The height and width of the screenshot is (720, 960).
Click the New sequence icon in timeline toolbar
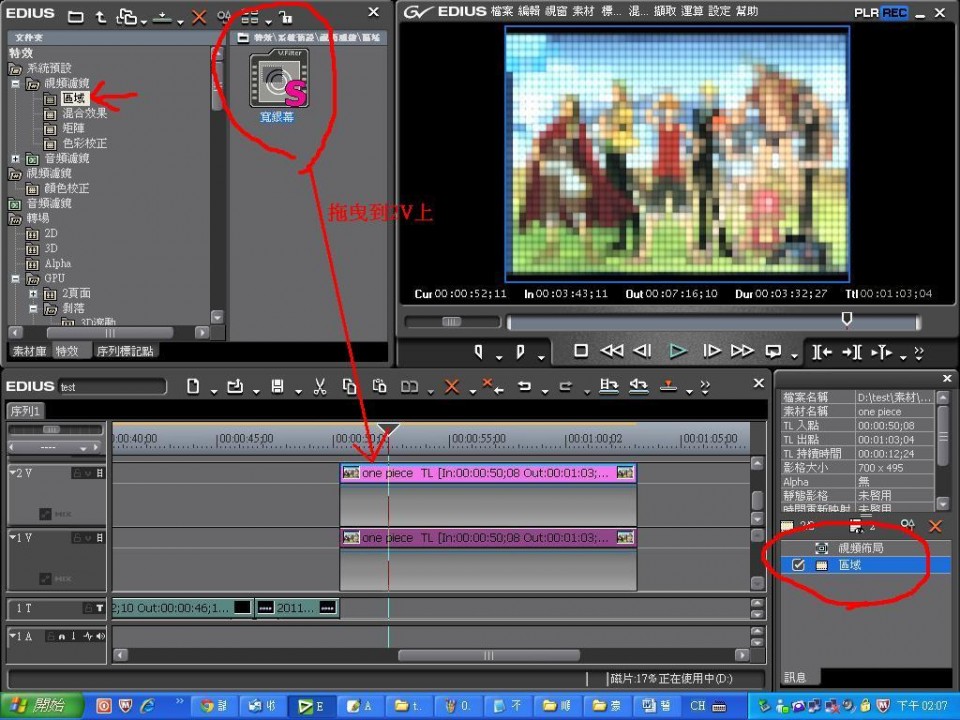pyautogui.click(x=193, y=387)
